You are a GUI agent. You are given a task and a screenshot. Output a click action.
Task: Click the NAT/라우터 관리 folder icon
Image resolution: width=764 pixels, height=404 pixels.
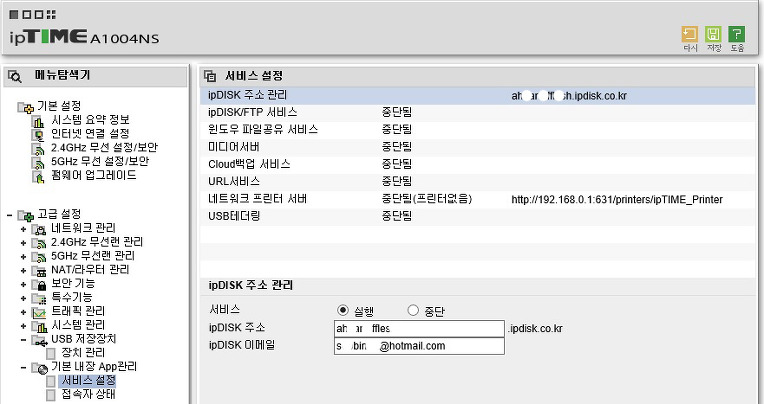click(x=39, y=270)
